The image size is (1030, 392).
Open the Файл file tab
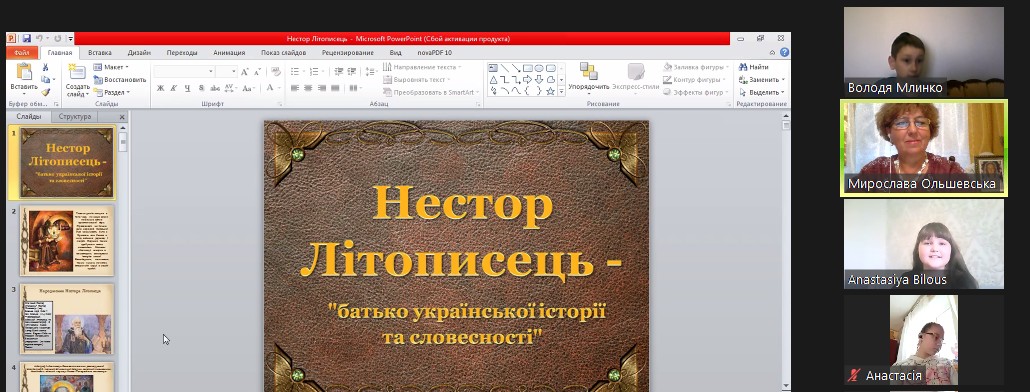tap(22, 53)
